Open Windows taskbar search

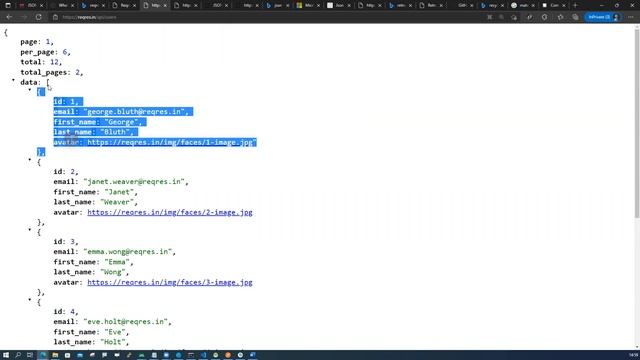(x=18, y=355)
